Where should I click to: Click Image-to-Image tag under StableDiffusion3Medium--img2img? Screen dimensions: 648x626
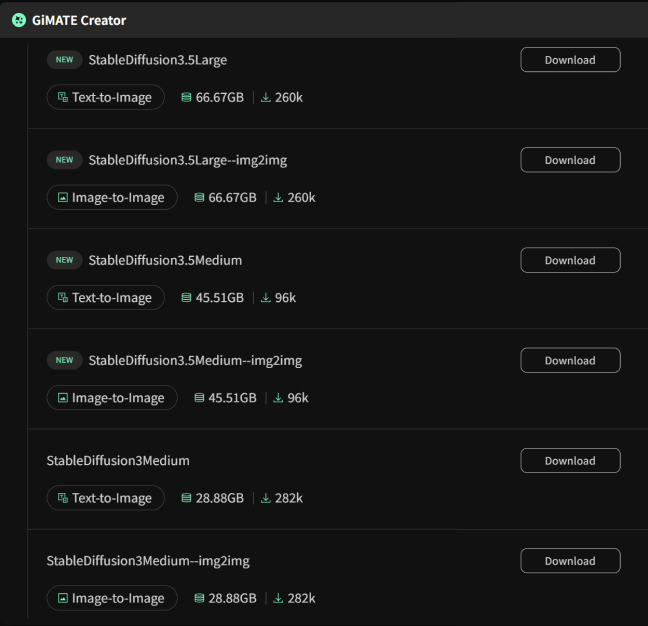pyautogui.click(x=111, y=598)
